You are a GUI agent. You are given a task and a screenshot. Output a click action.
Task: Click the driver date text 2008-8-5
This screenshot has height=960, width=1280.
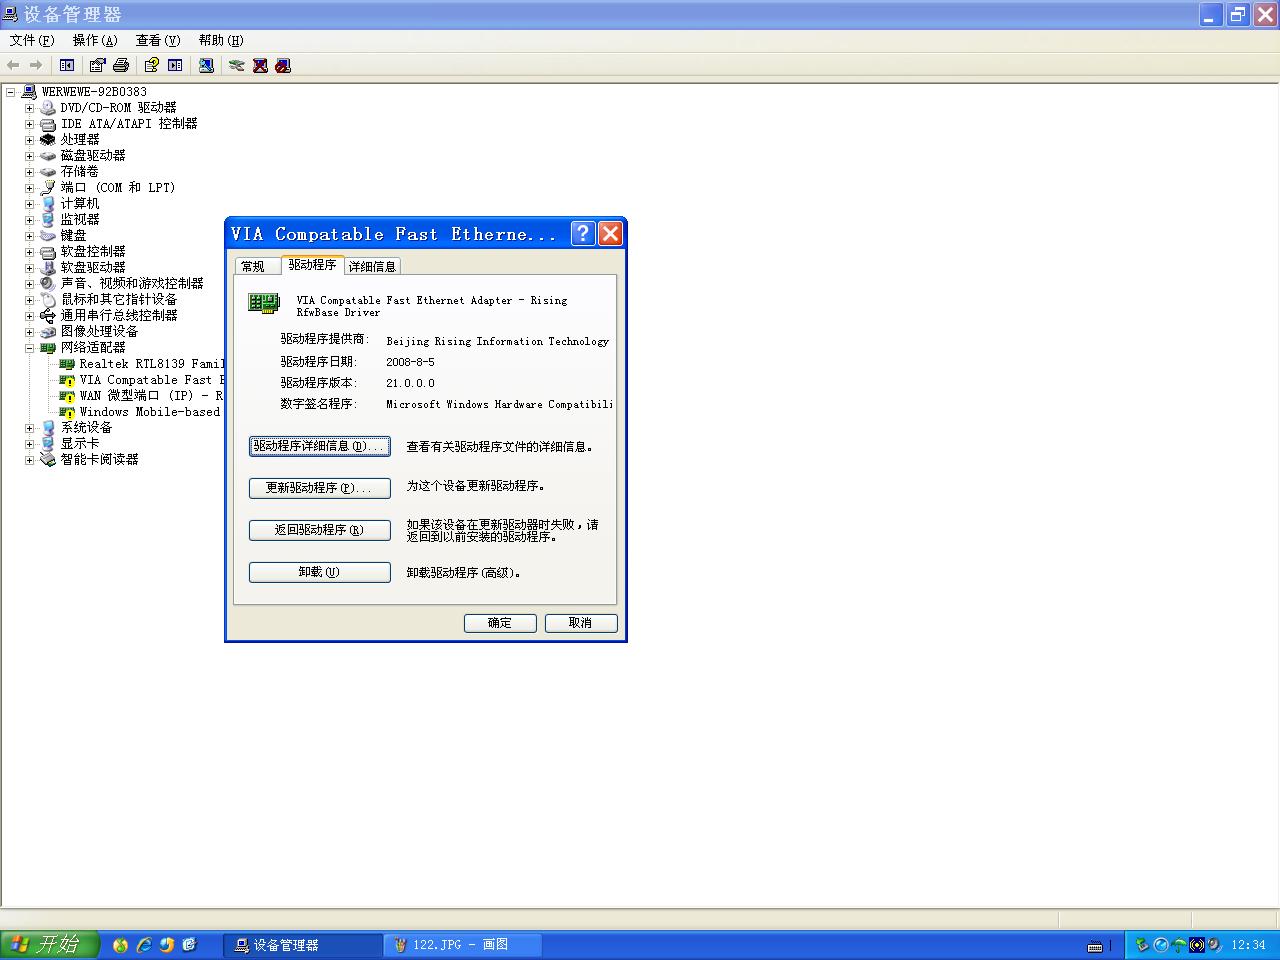tap(411, 362)
